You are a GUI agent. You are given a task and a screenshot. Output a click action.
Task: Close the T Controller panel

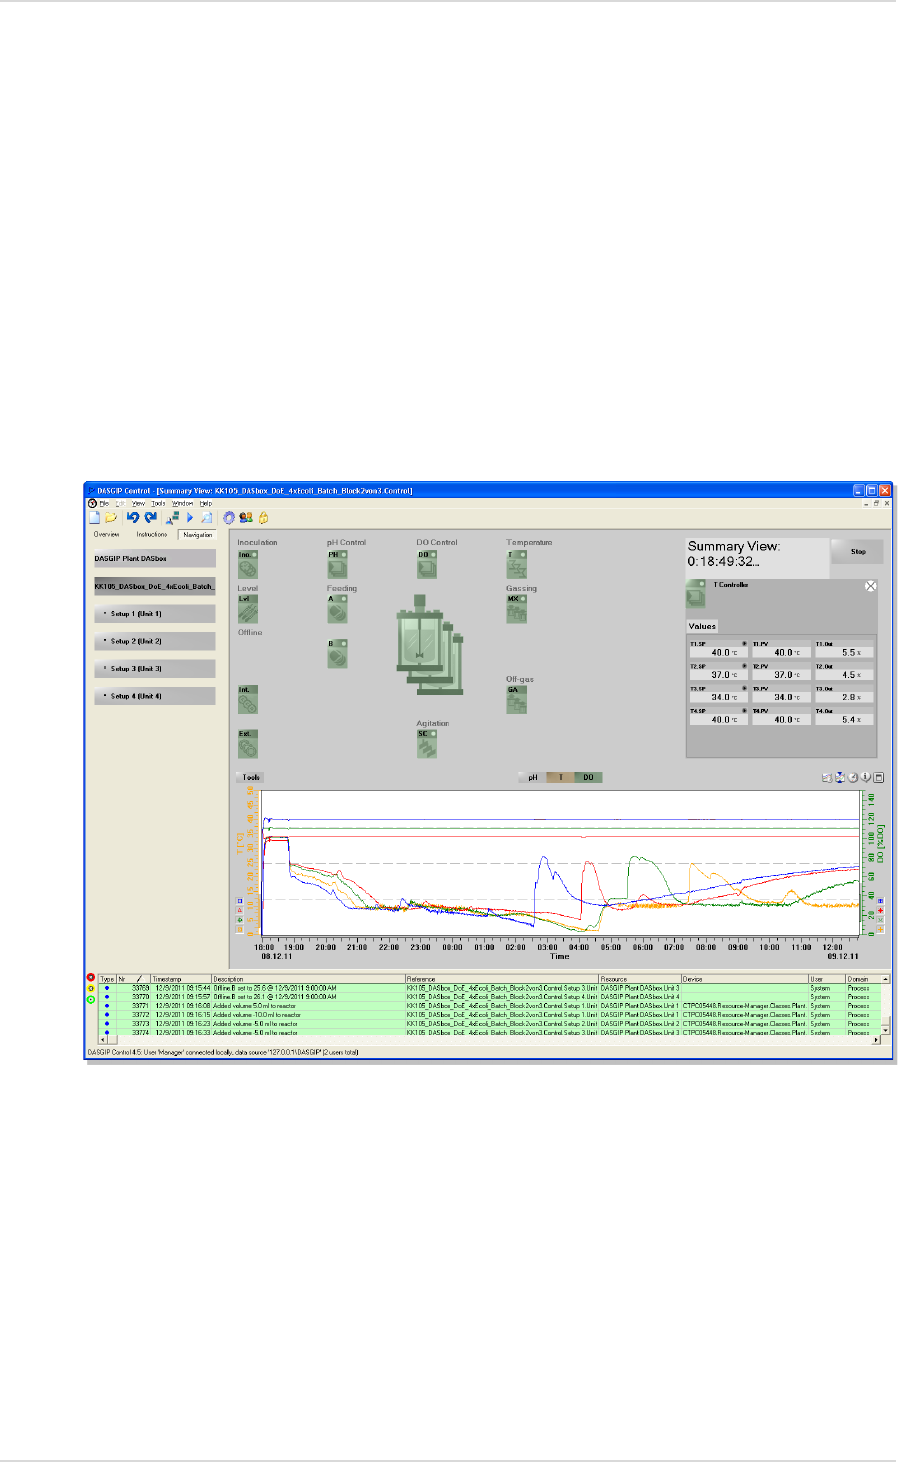[x=870, y=586]
